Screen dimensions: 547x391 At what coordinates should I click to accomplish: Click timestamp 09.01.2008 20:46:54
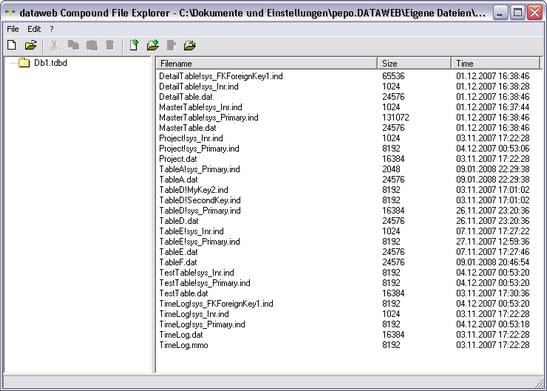point(493,262)
